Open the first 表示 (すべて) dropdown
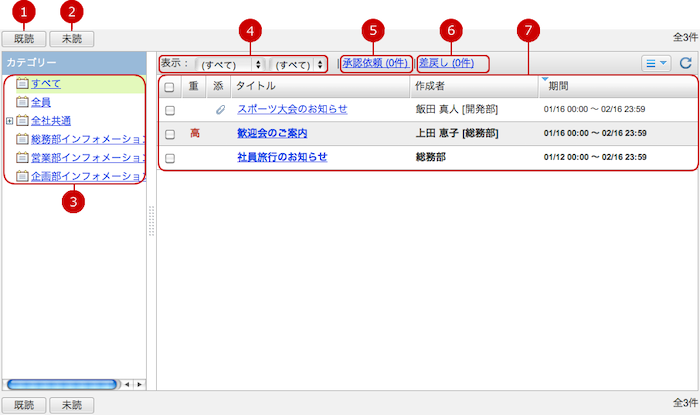The height and width of the screenshot is (415, 700). [x=231, y=65]
